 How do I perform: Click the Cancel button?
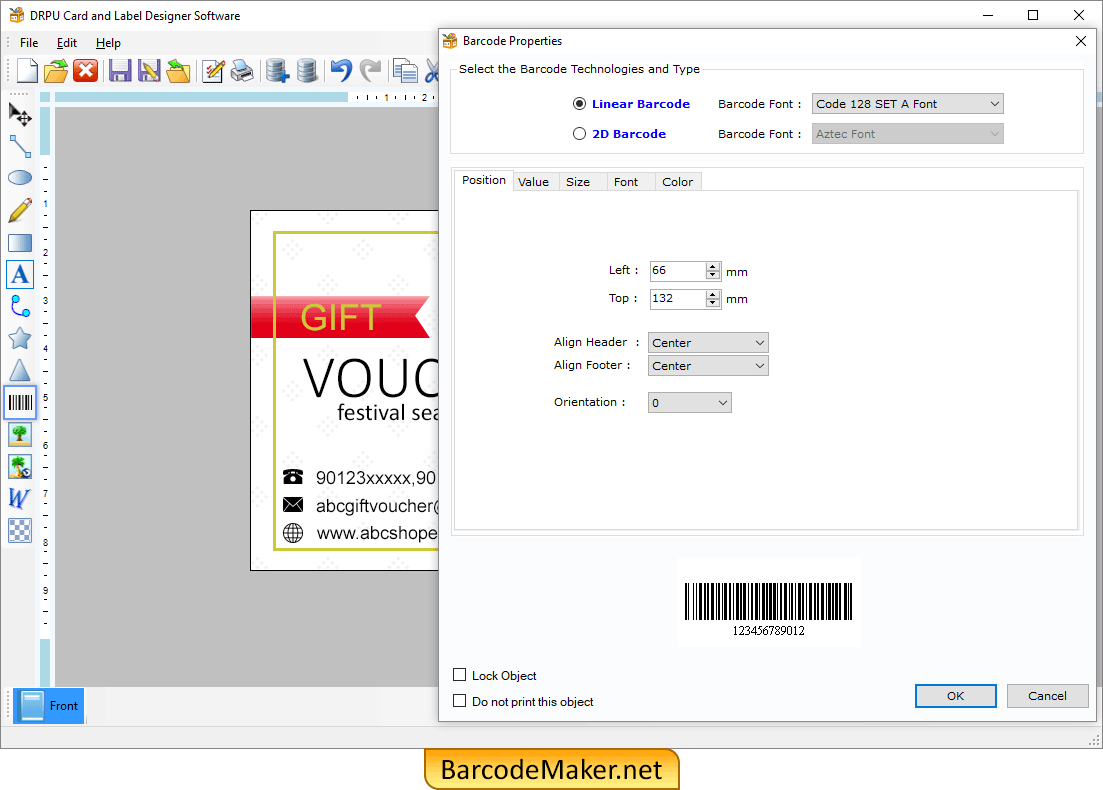[x=1047, y=696]
